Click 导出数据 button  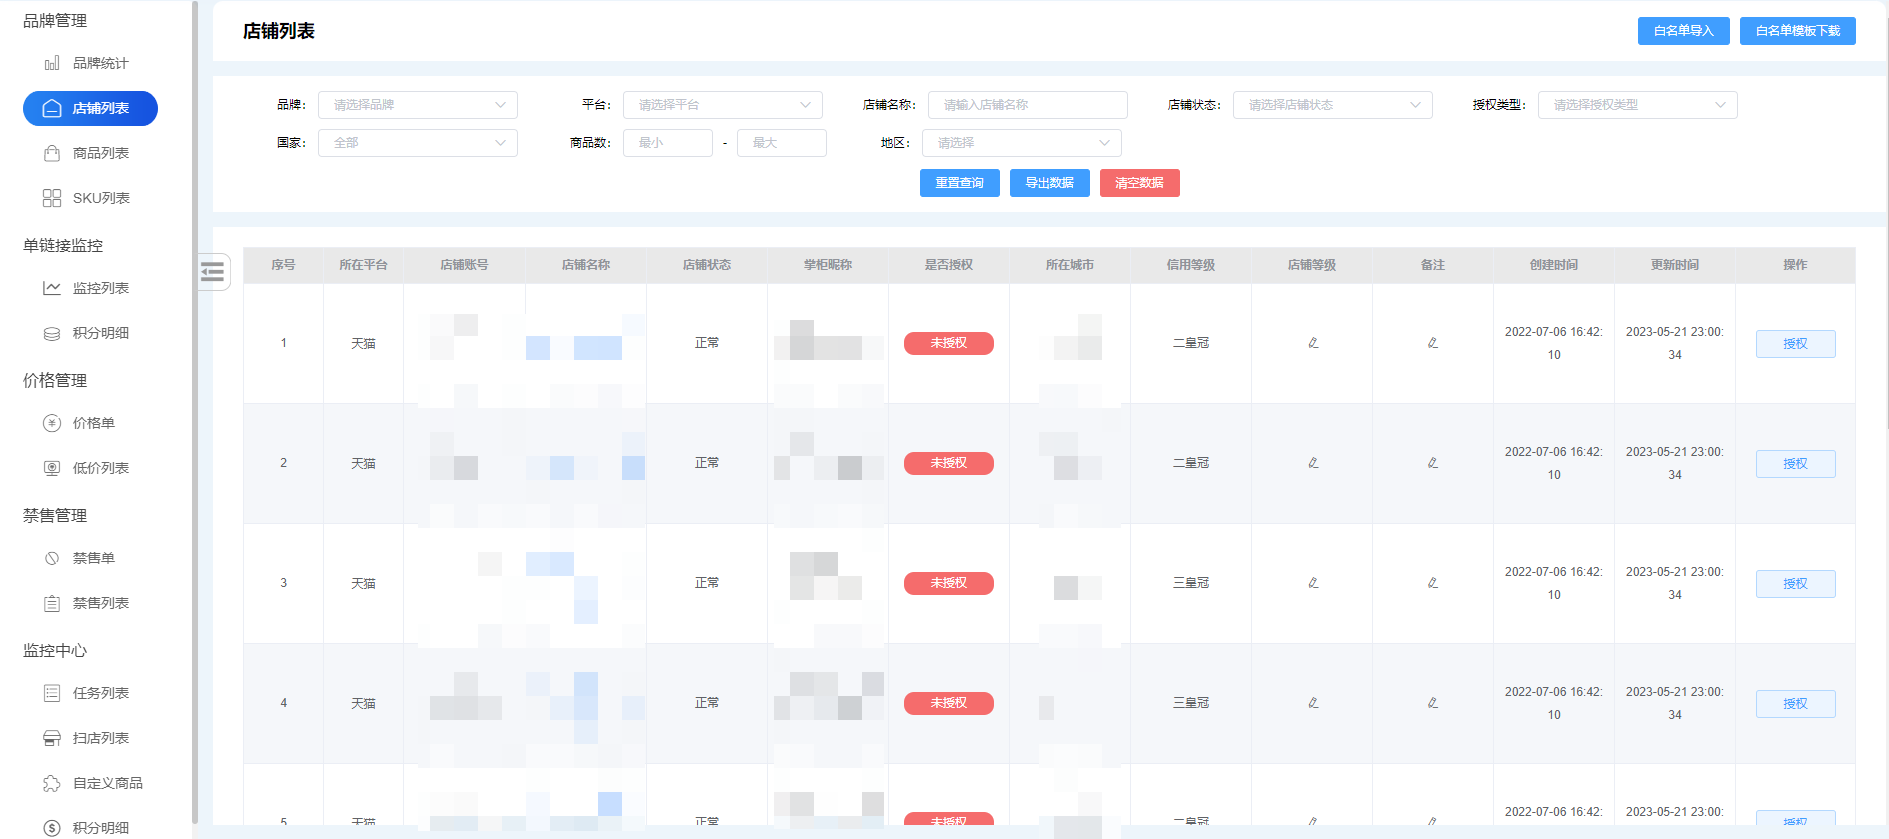tap(1050, 183)
